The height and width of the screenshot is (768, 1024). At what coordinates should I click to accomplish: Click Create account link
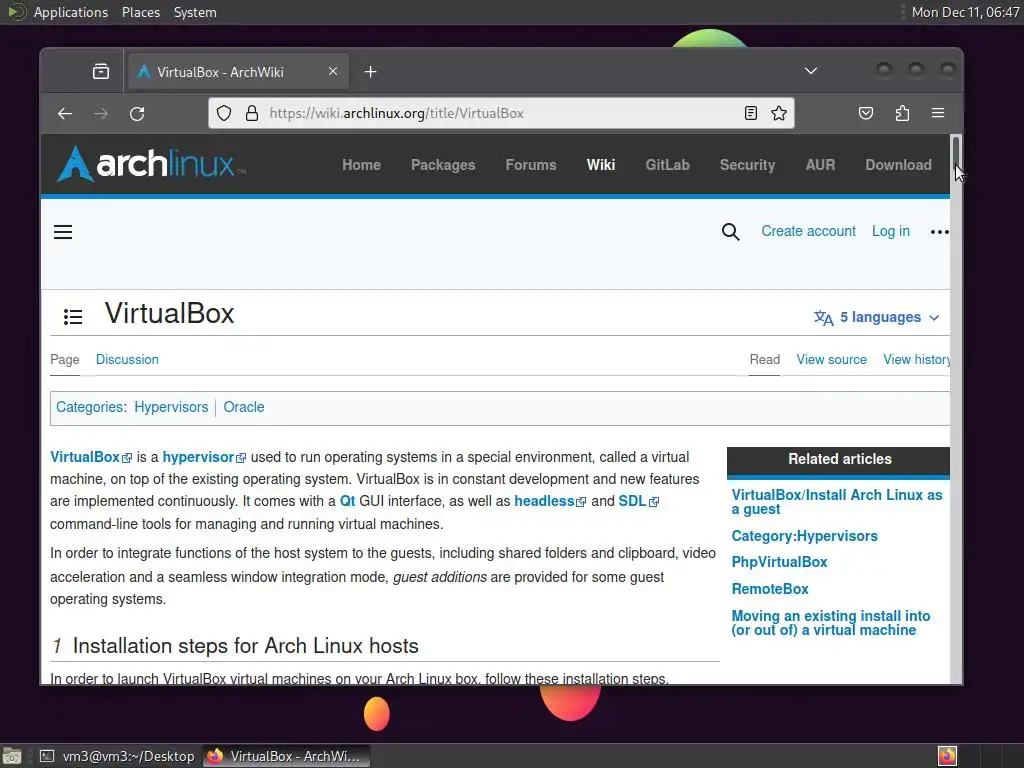(808, 231)
